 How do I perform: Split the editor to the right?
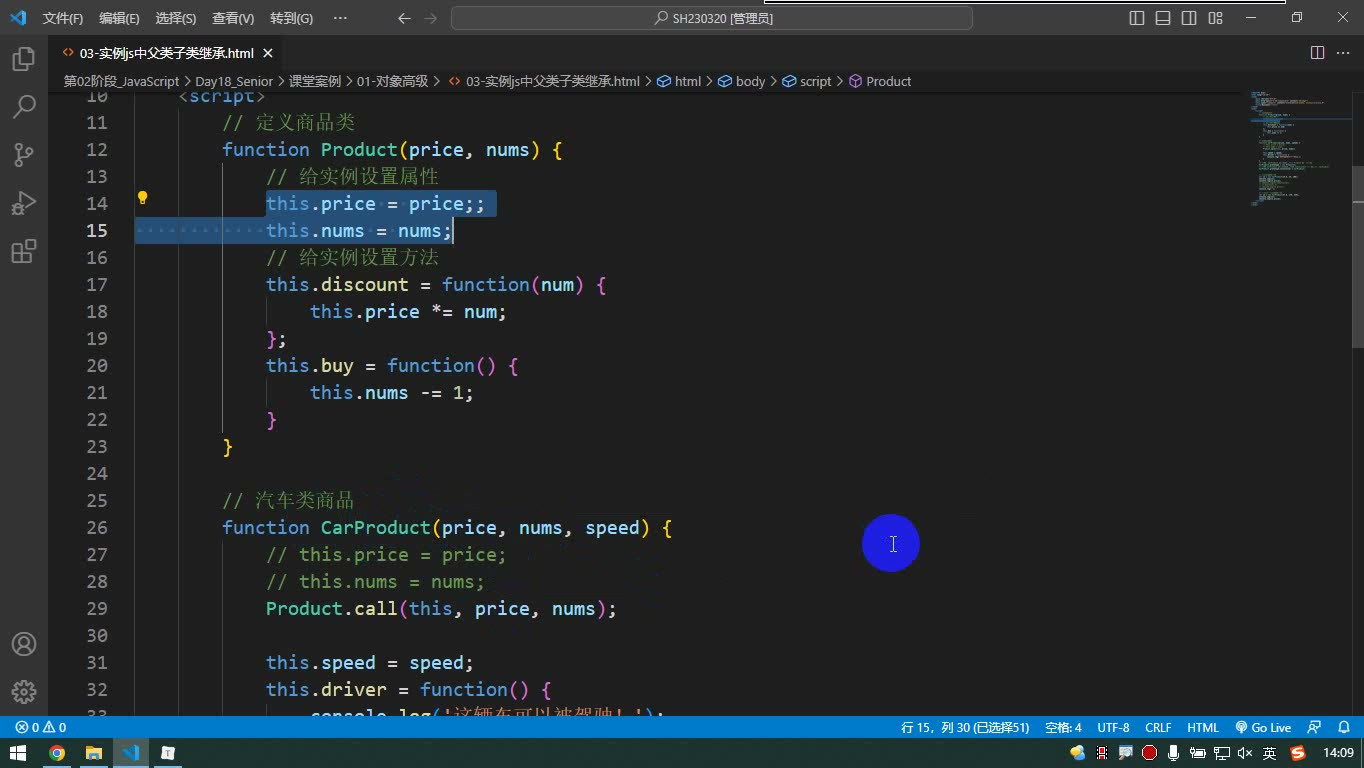click(1317, 53)
